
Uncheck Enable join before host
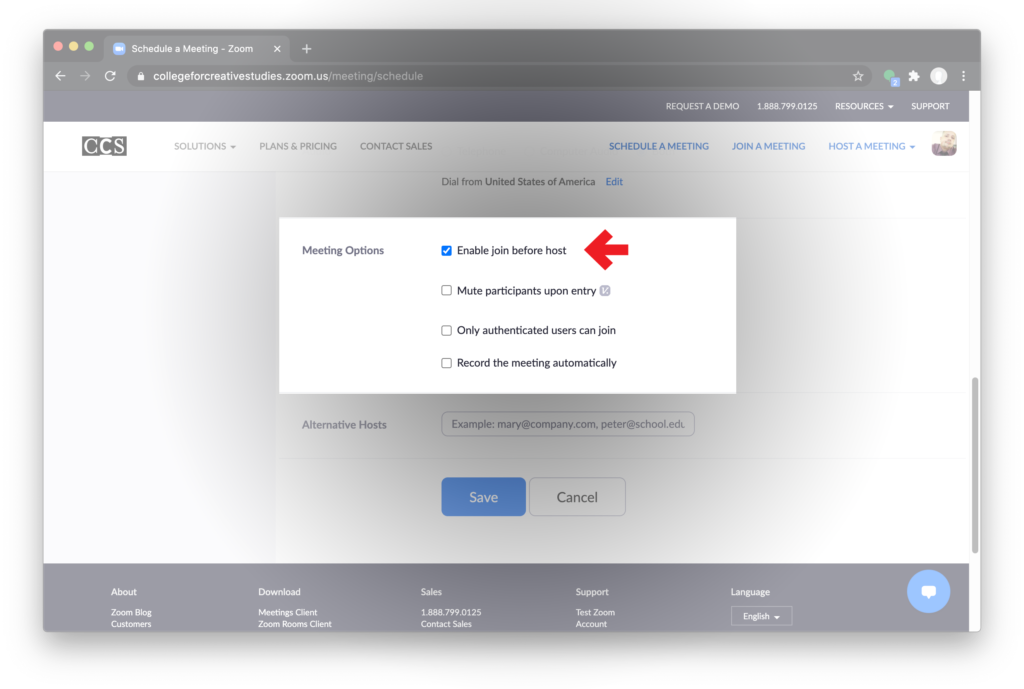(x=447, y=251)
